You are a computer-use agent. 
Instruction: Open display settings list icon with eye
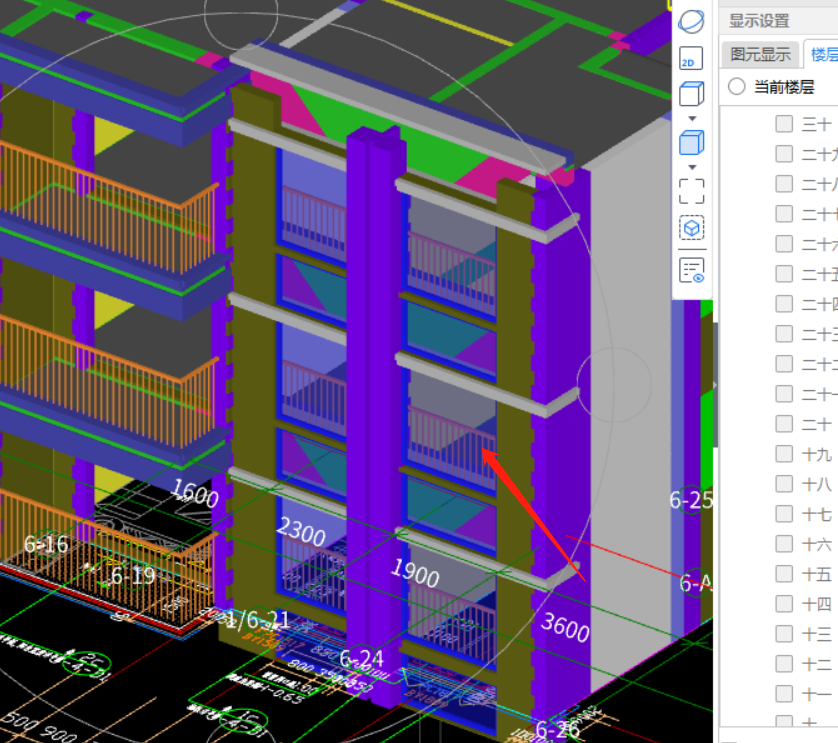(x=692, y=270)
